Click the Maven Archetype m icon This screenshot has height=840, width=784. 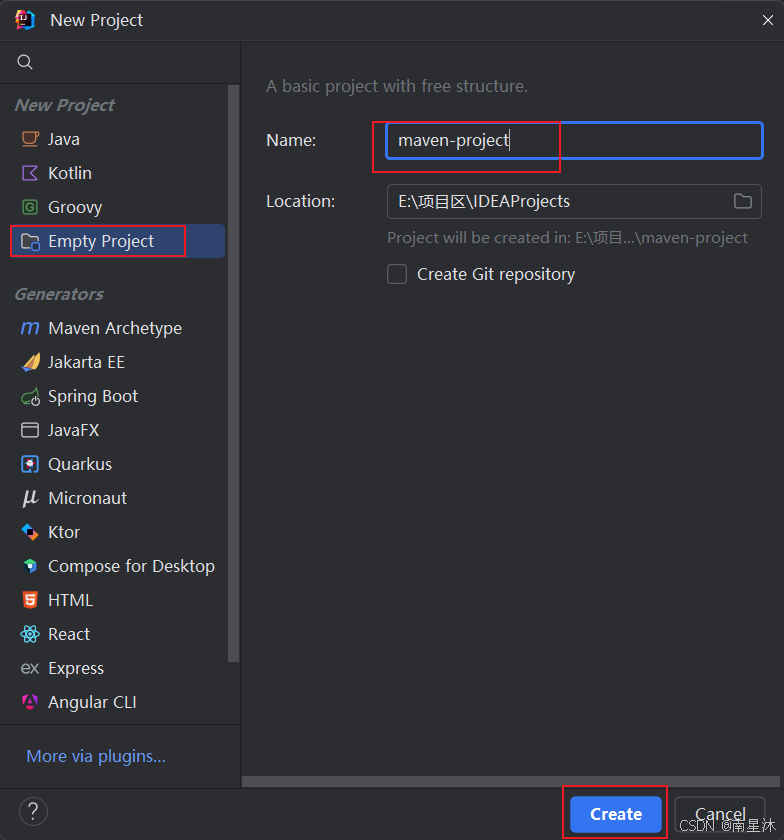click(x=30, y=328)
